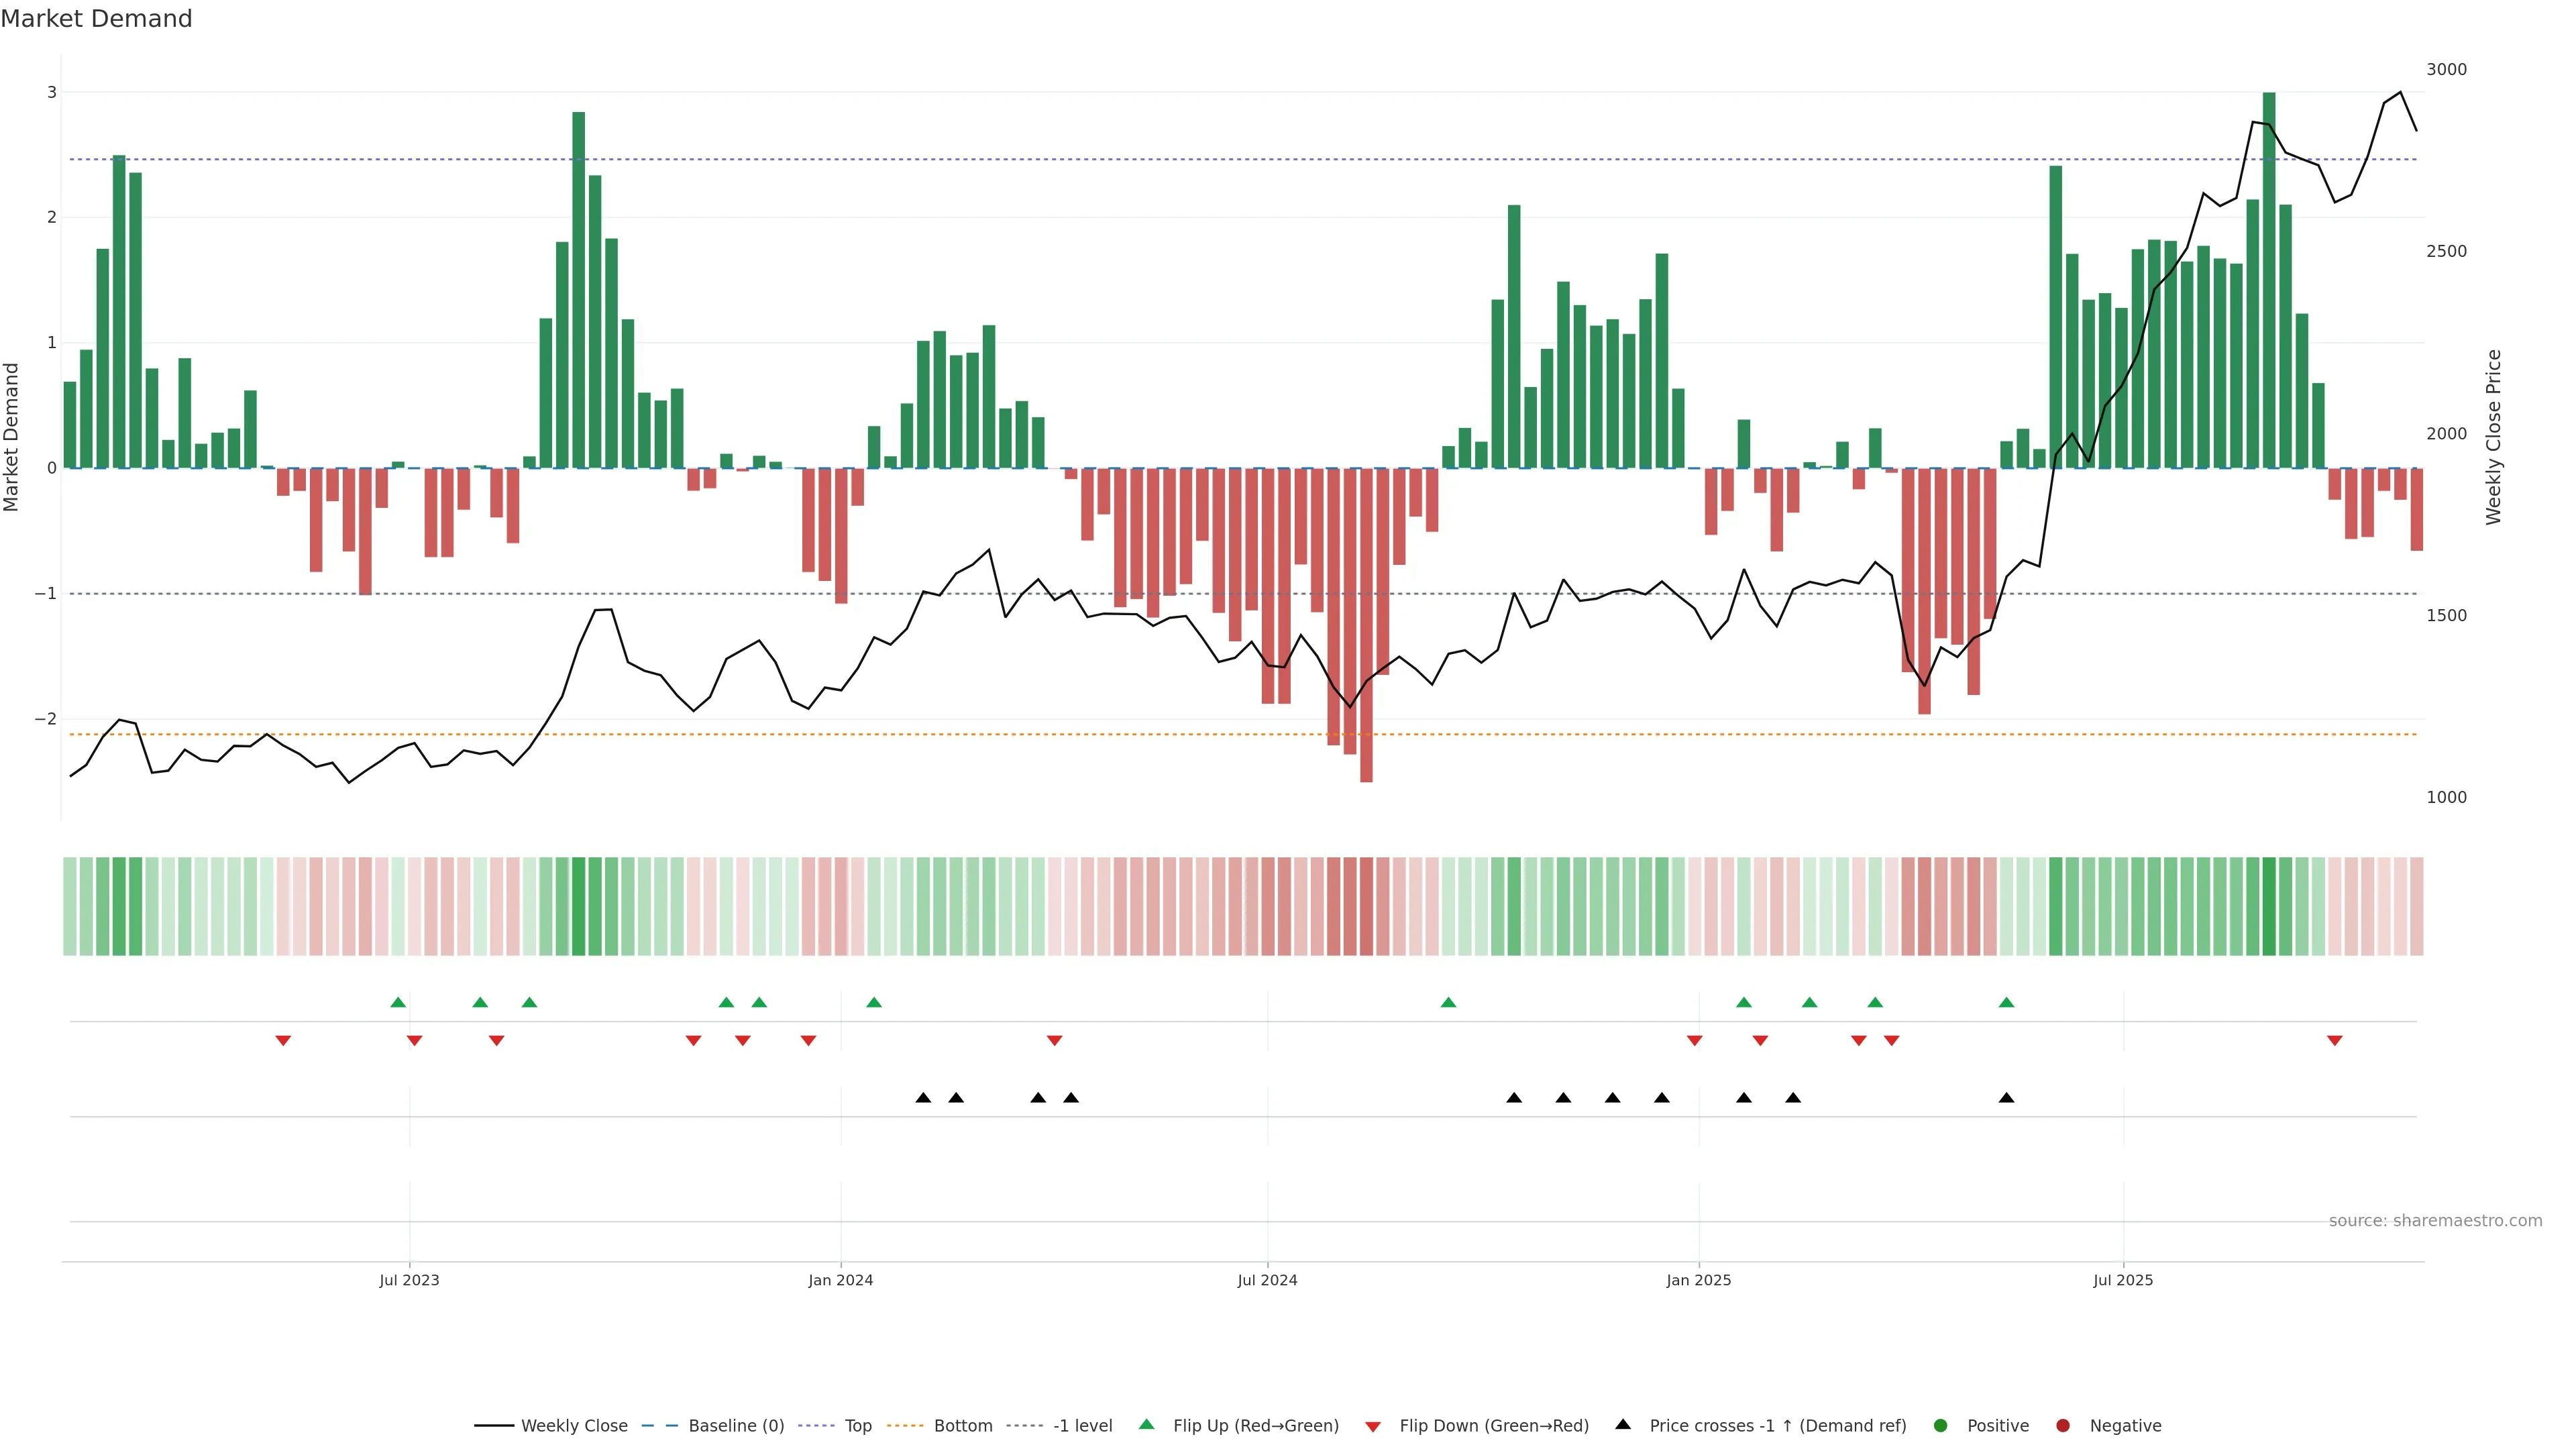2576x1449 pixels.
Task: Click the green Positive circle legend icon
Action: tap(1941, 1426)
